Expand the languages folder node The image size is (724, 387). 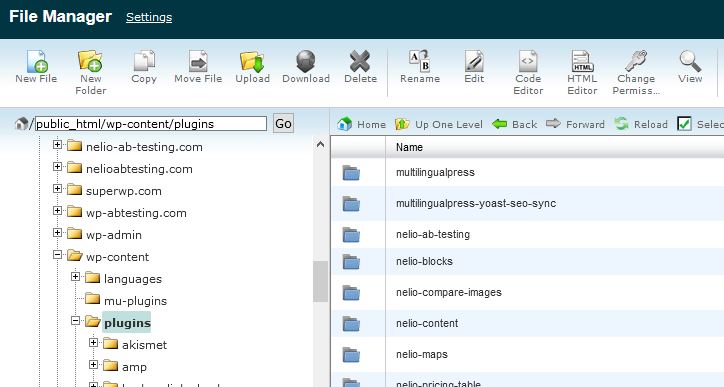coord(75,277)
